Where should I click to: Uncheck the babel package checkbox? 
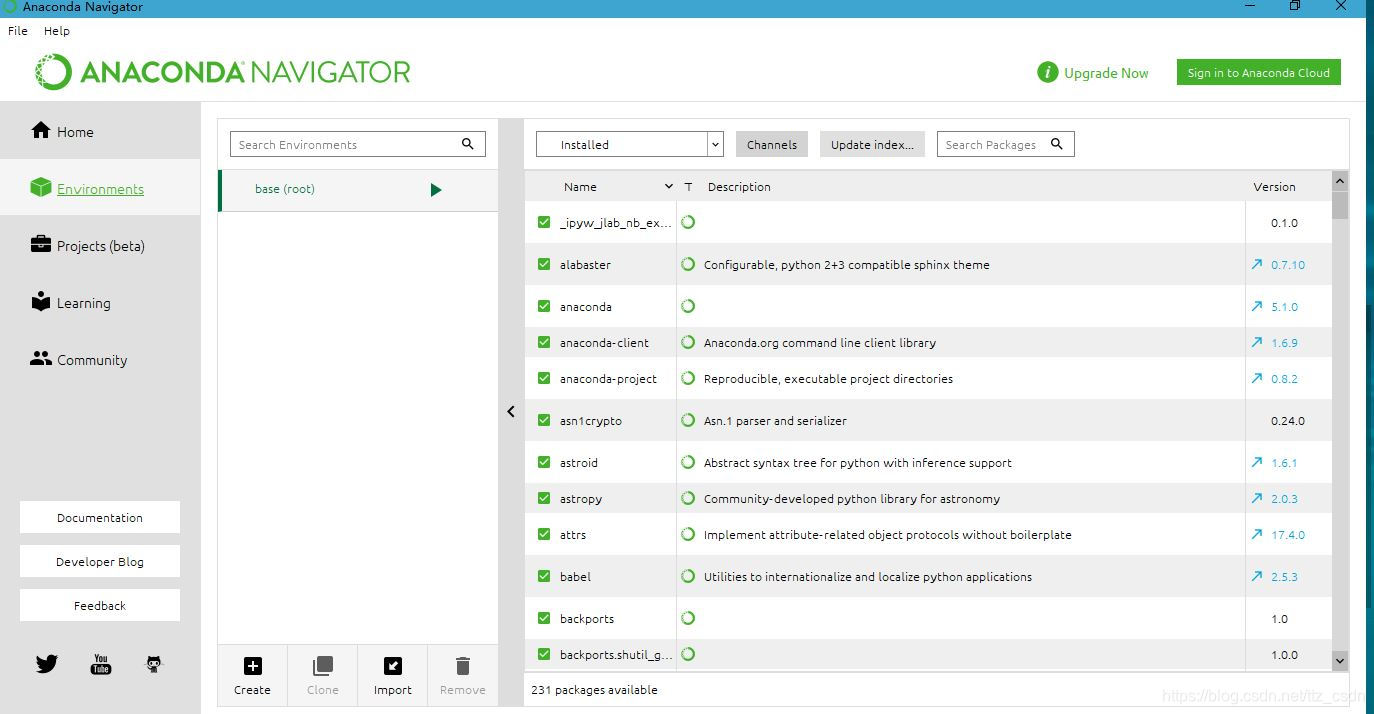click(544, 576)
